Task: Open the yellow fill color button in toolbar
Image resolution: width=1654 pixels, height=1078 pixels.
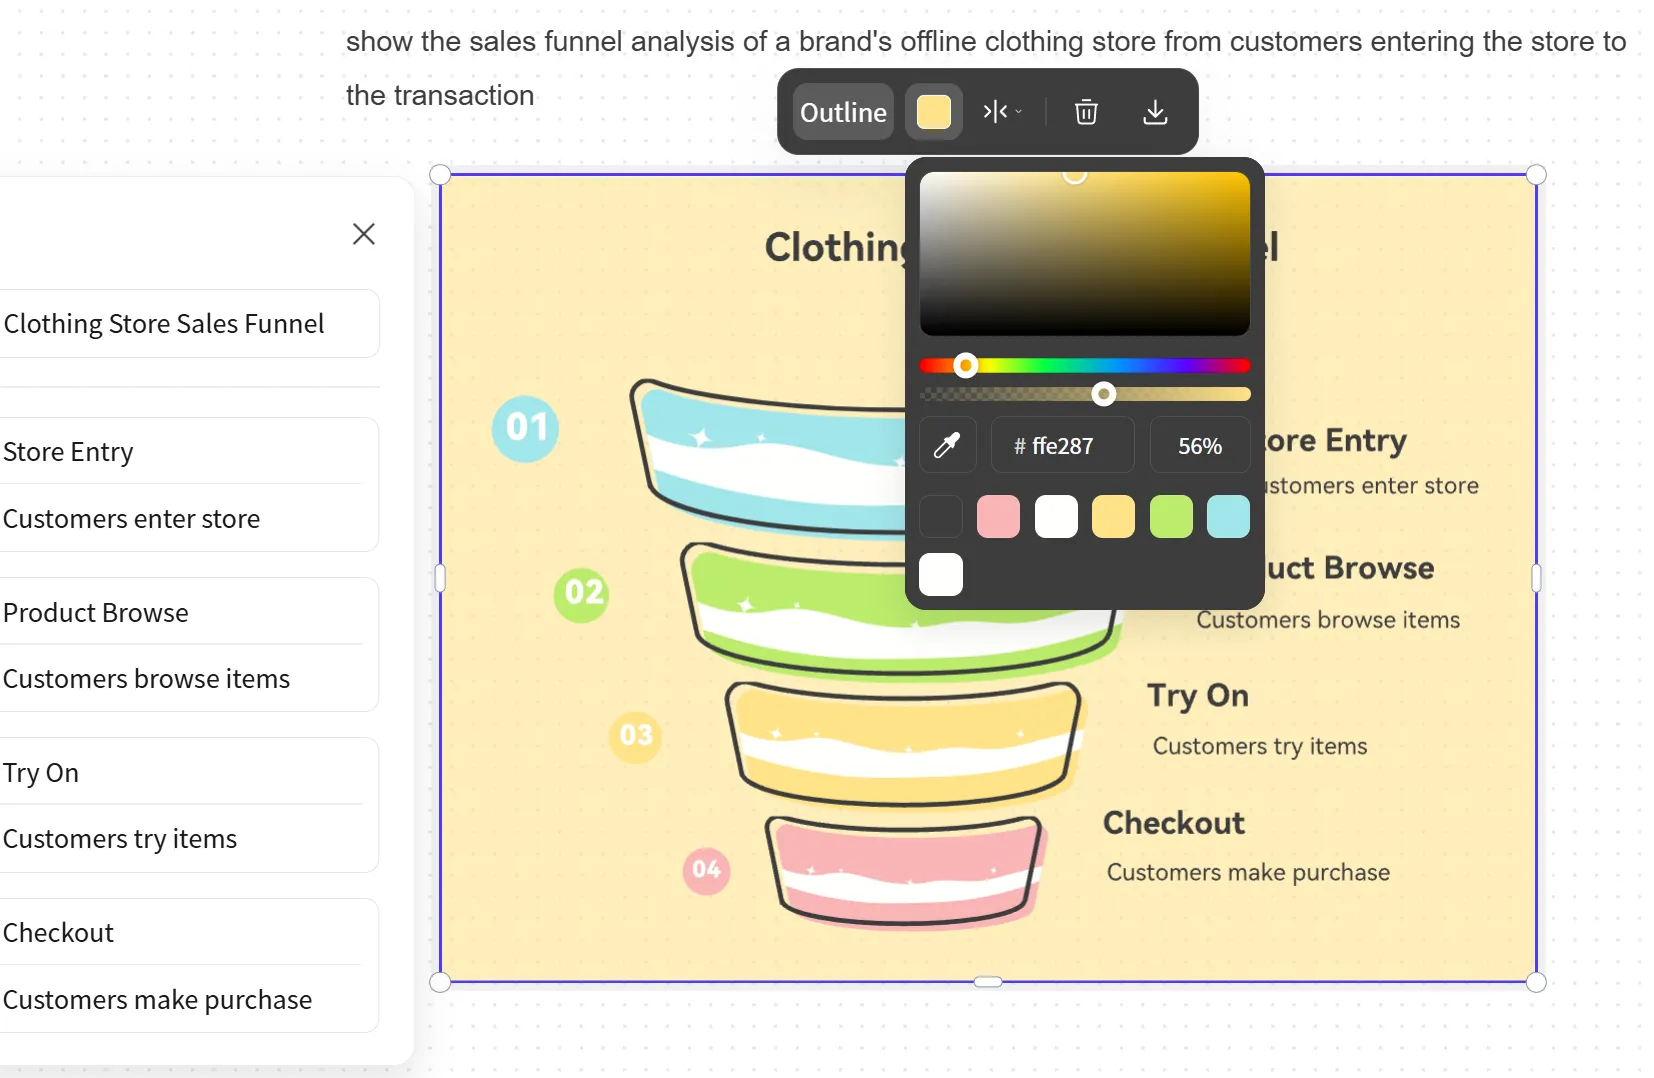Action: pos(934,112)
